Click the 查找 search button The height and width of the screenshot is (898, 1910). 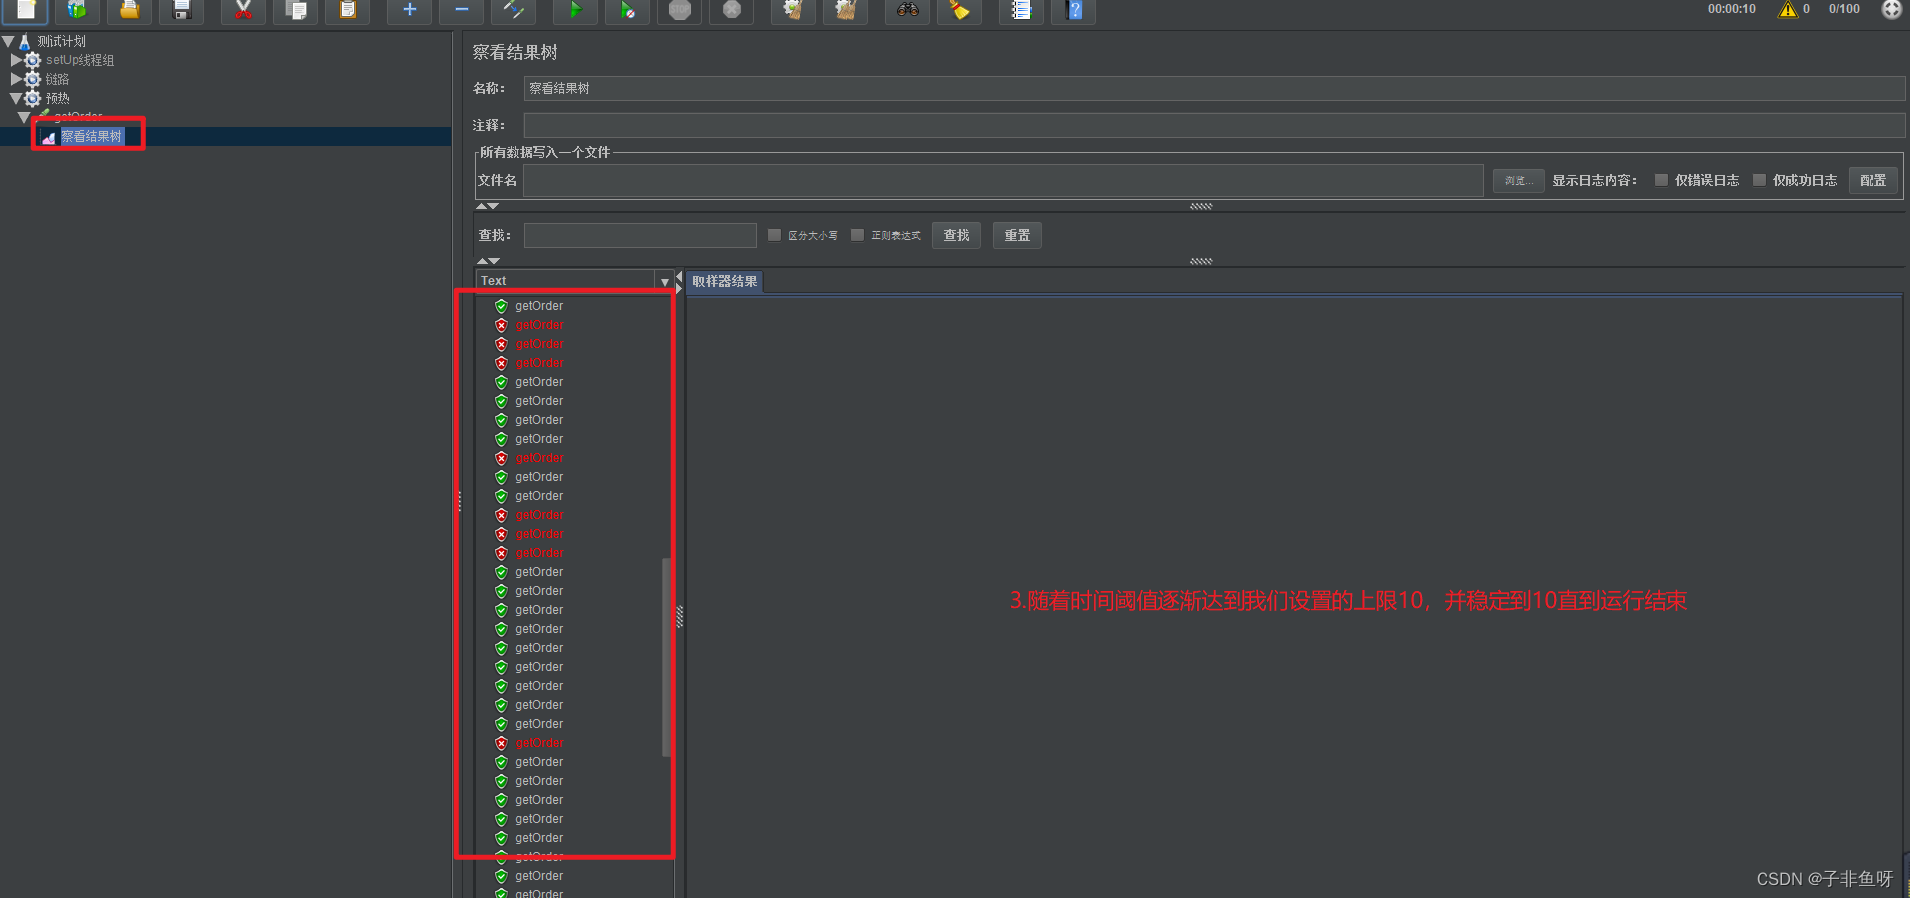click(957, 235)
